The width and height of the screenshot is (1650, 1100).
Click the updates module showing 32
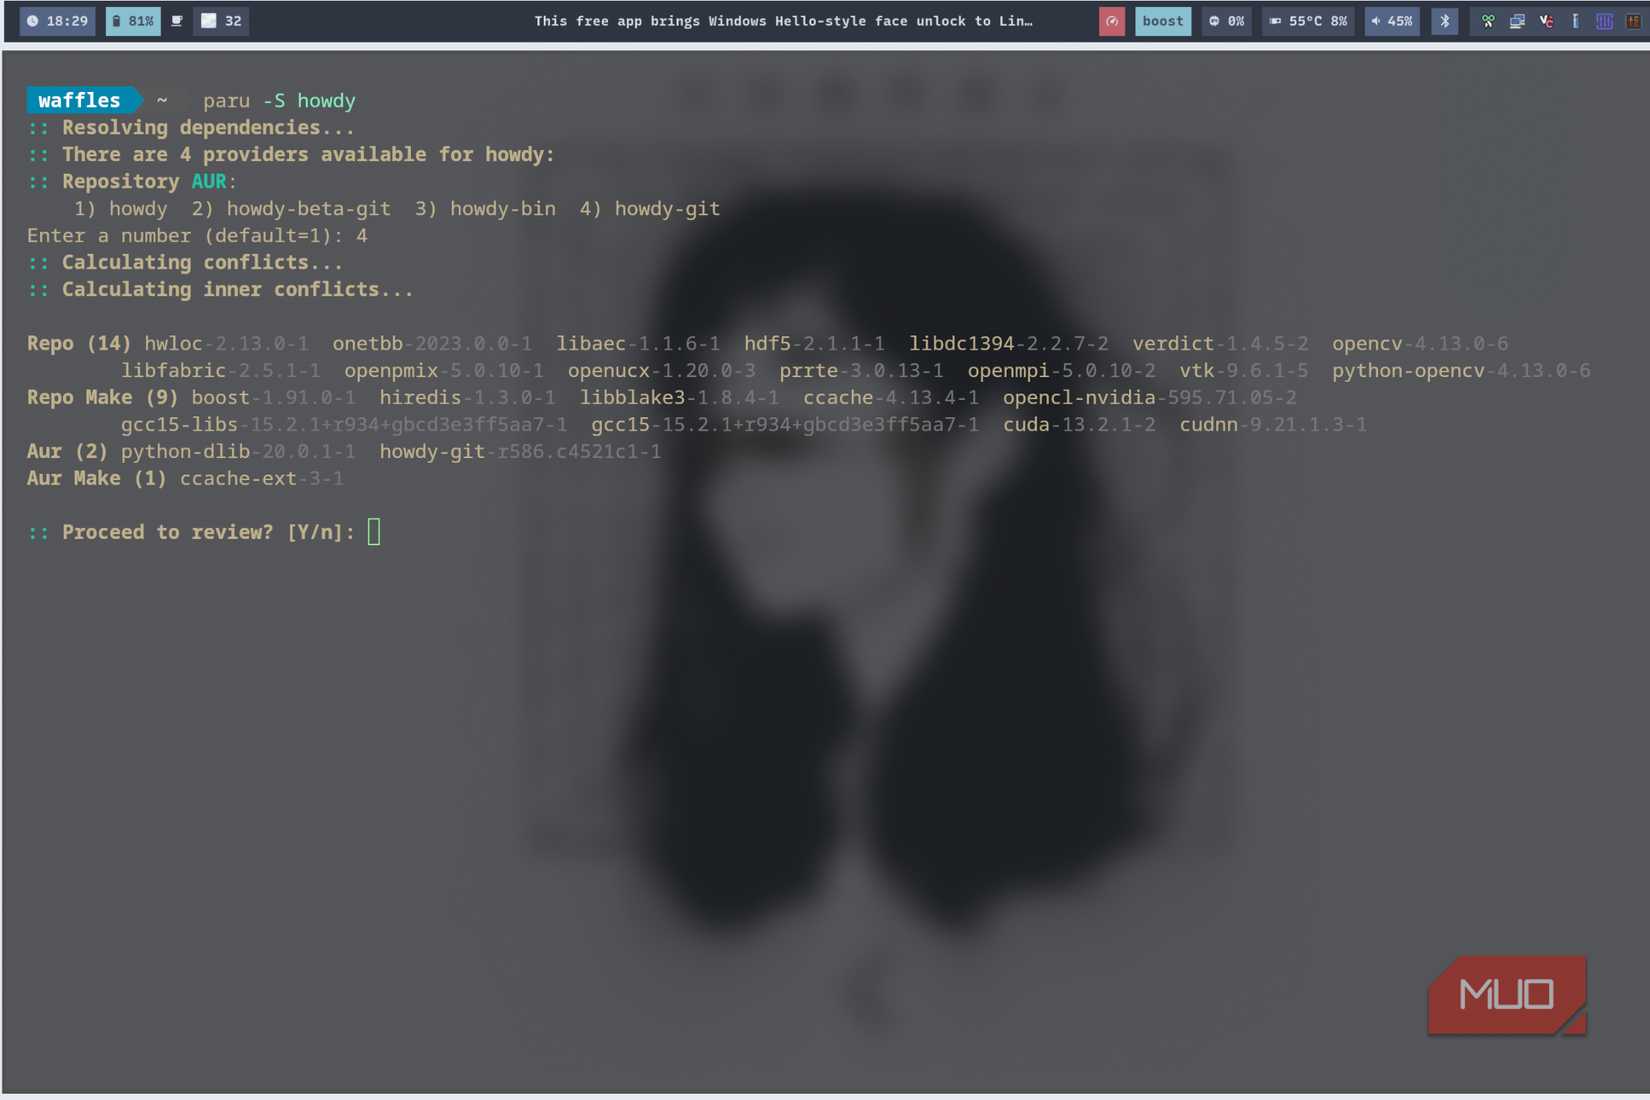click(222, 21)
